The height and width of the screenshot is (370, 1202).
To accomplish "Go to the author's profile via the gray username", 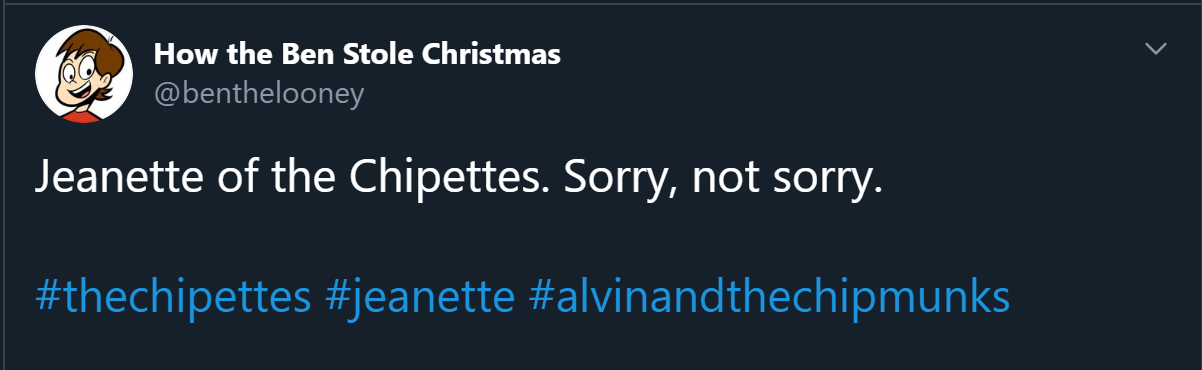I will pyautogui.click(x=258, y=95).
